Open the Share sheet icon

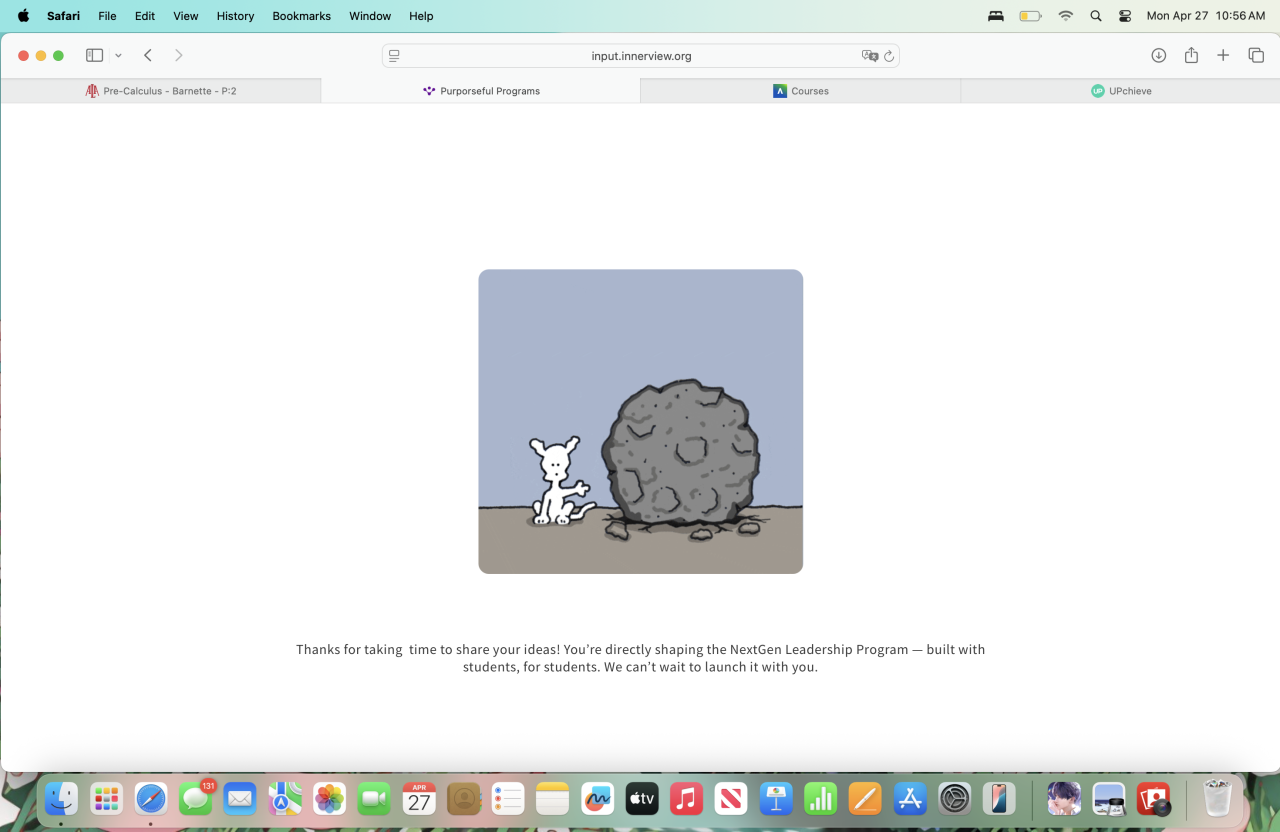point(1191,56)
